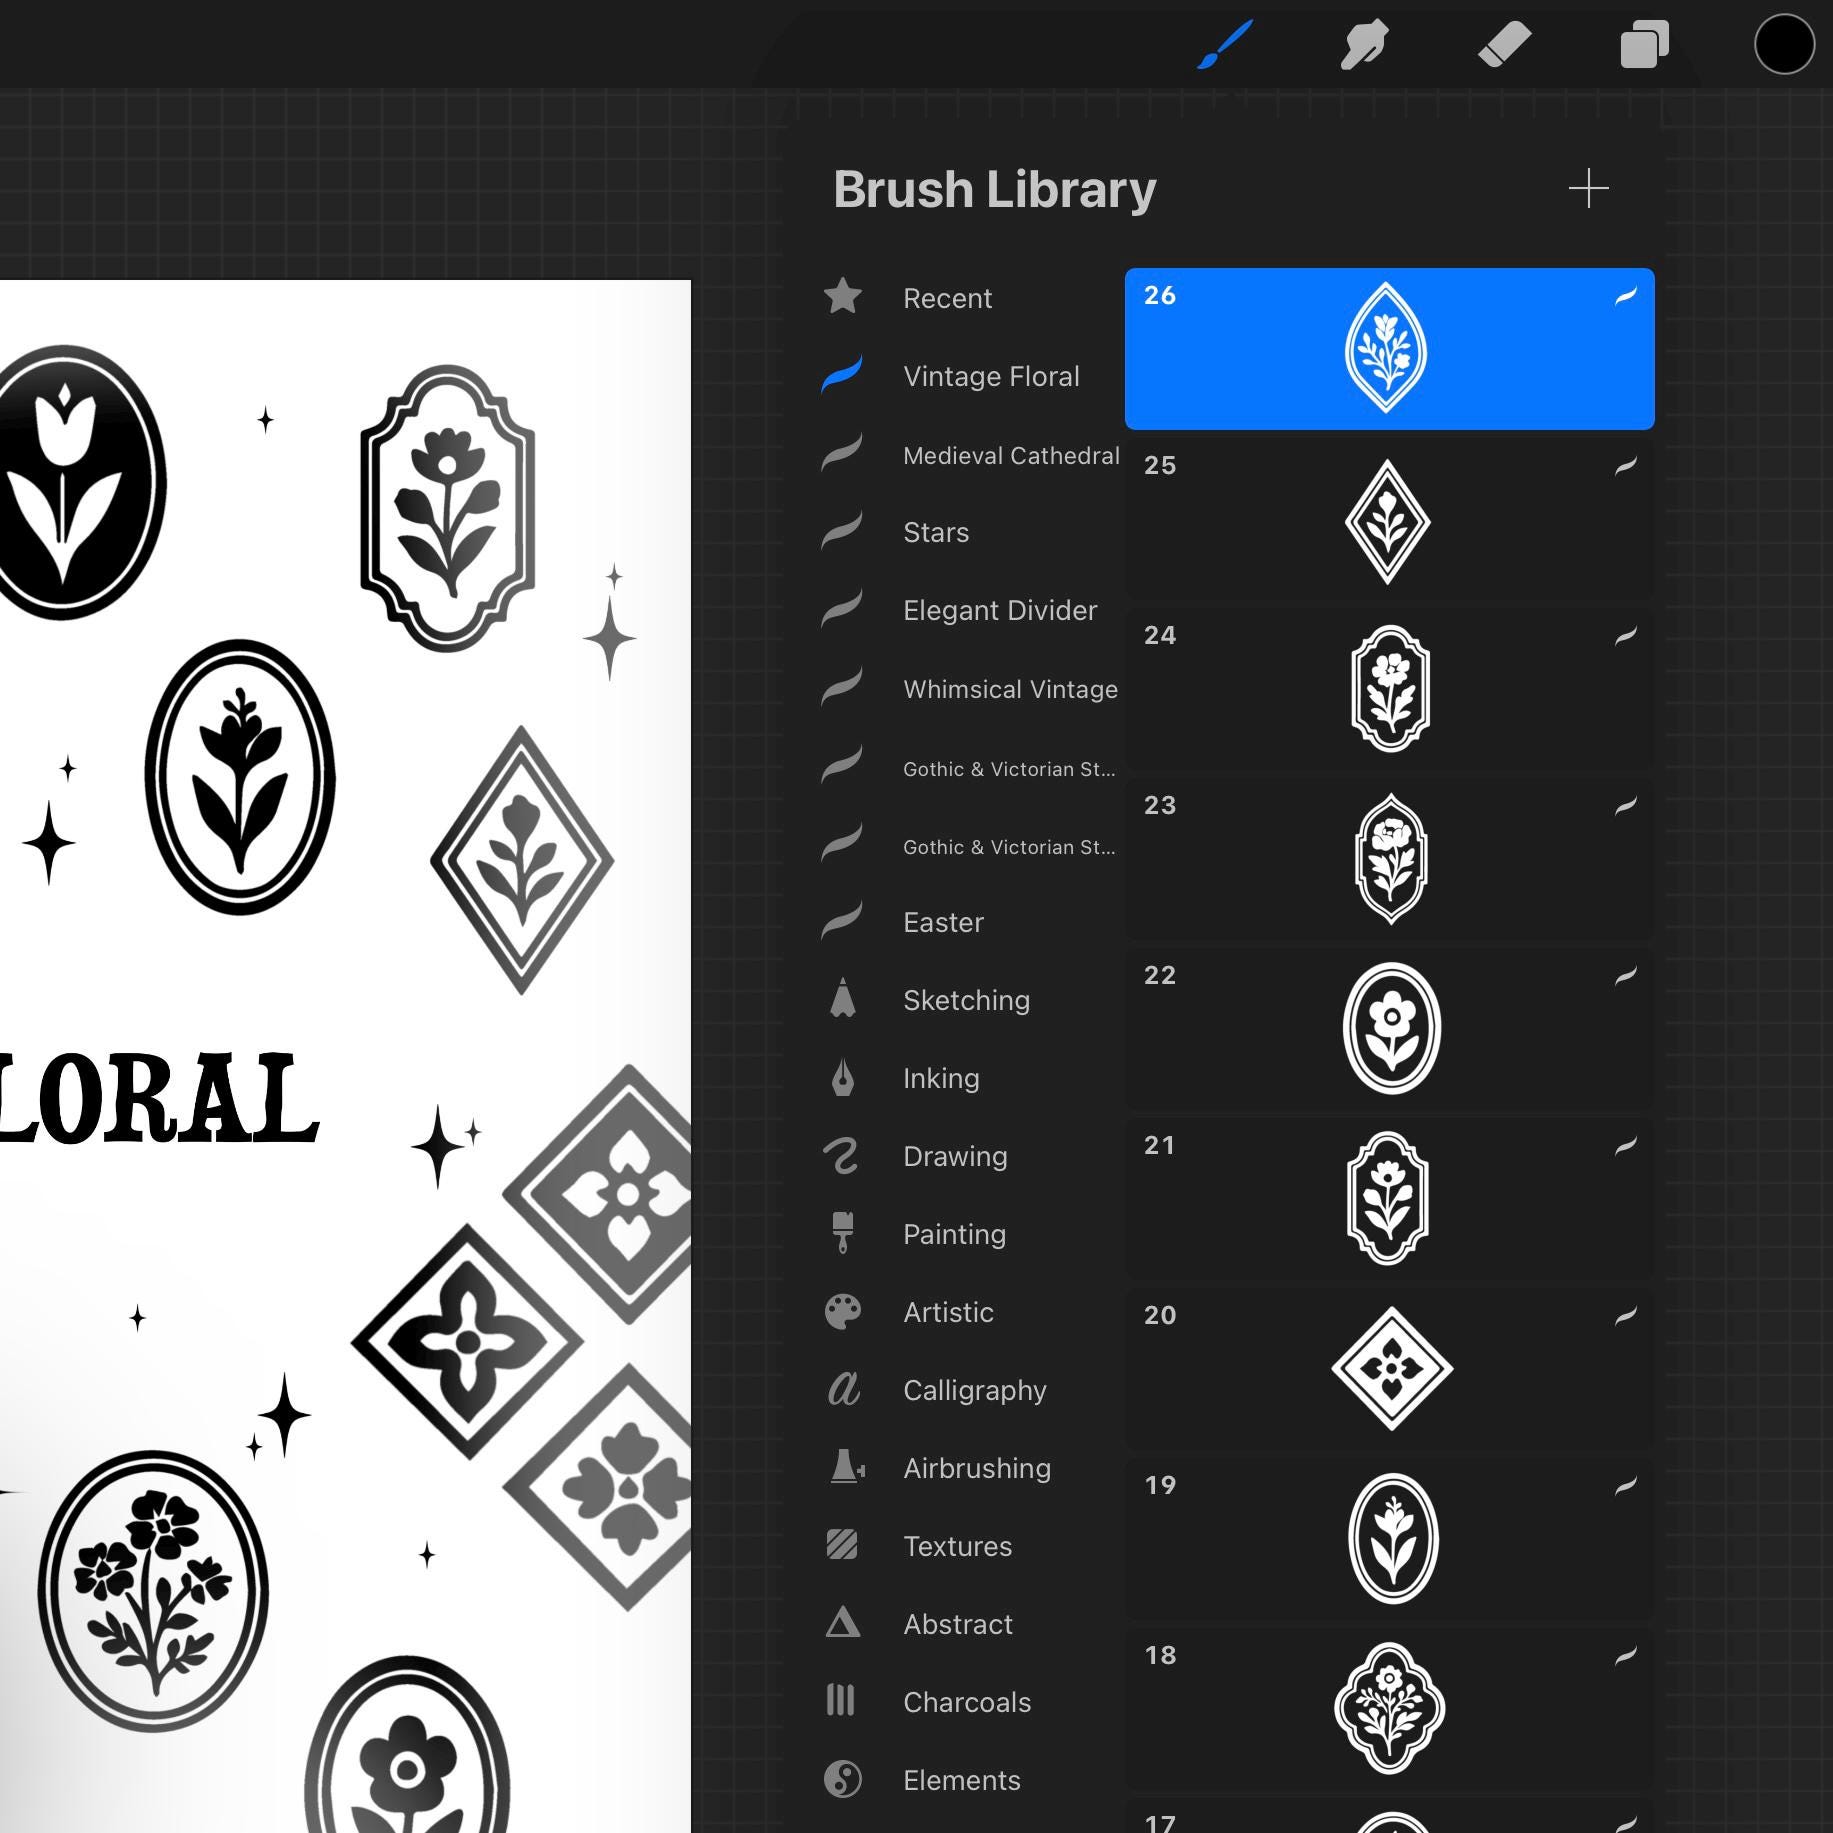
Task: Click the Artistic palette icon
Action: coord(842,1311)
